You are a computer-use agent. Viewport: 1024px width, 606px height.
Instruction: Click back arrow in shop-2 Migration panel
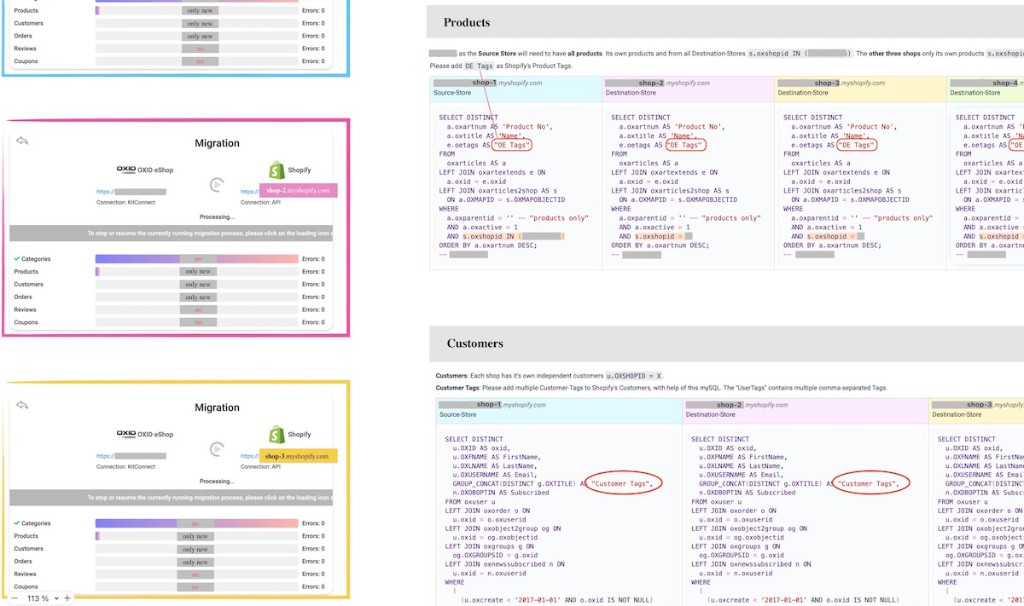[x=22, y=141]
